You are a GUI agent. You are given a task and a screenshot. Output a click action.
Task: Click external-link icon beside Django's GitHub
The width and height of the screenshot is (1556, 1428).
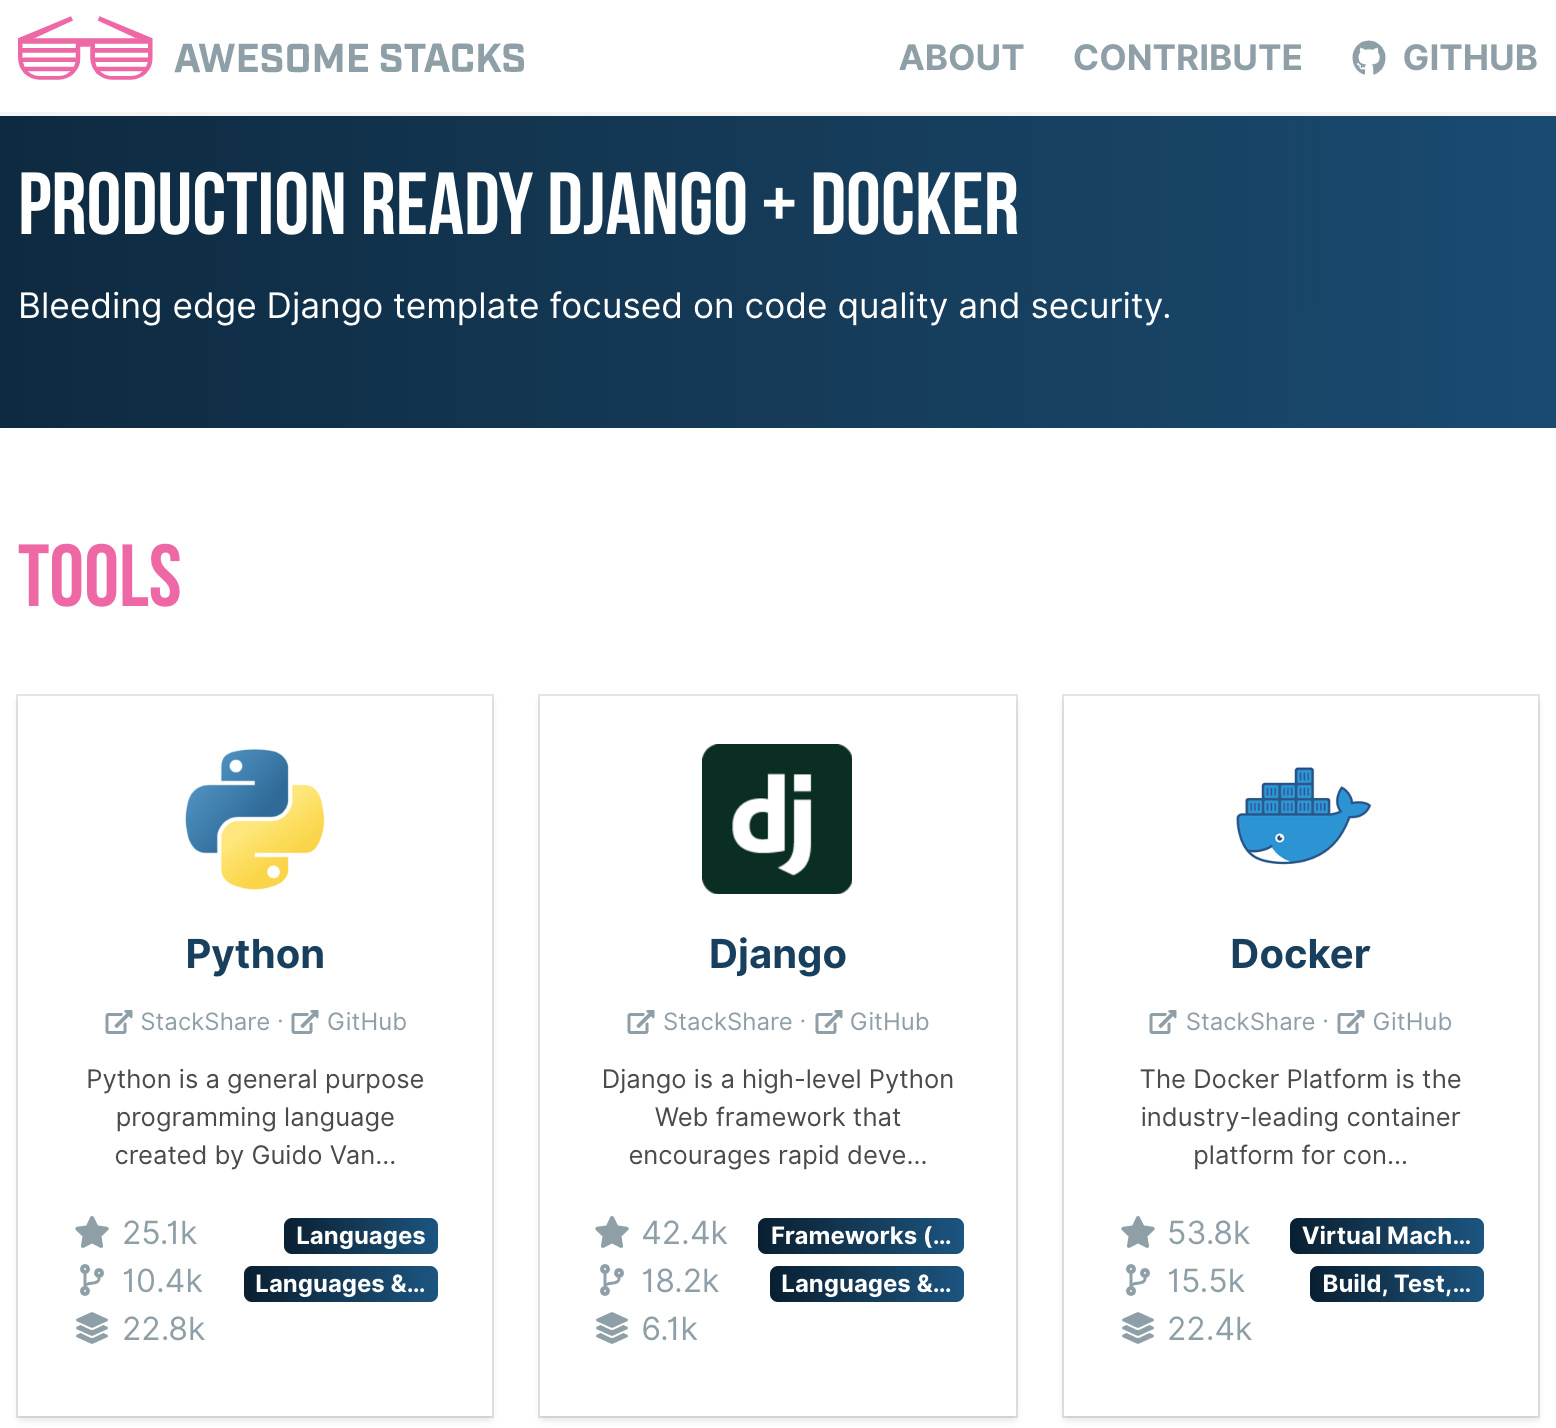click(828, 1022)
